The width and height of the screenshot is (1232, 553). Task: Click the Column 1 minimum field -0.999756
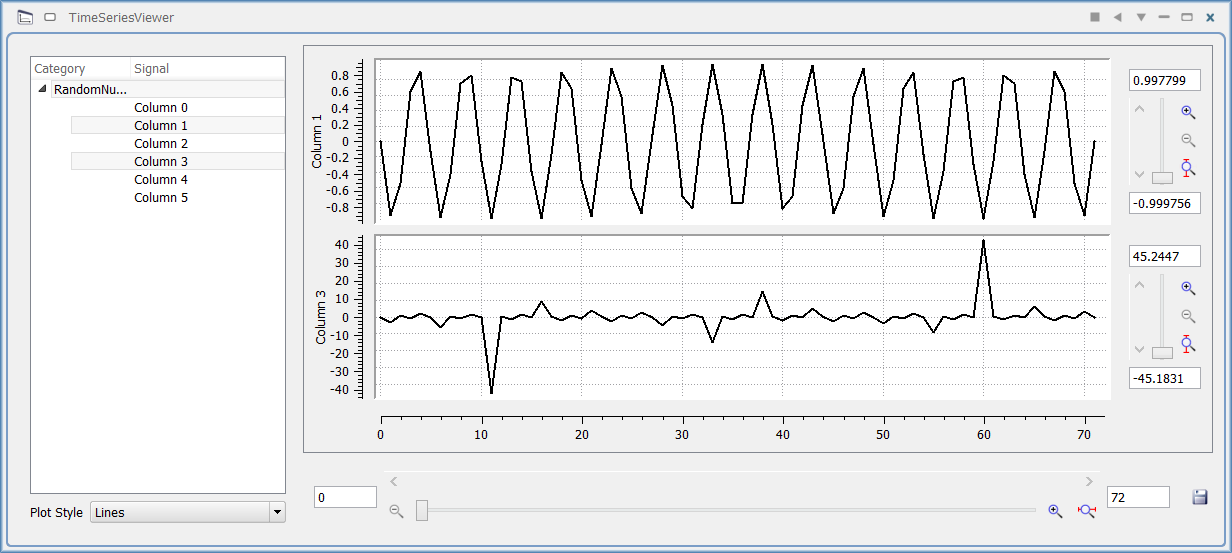(x=1165, y=203)
